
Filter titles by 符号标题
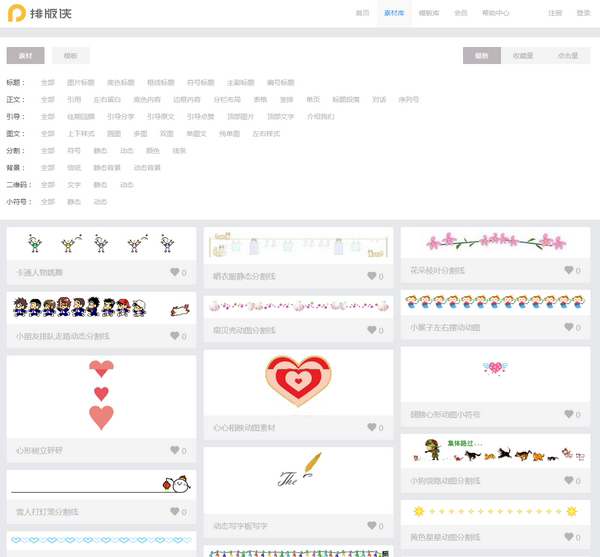201,82
